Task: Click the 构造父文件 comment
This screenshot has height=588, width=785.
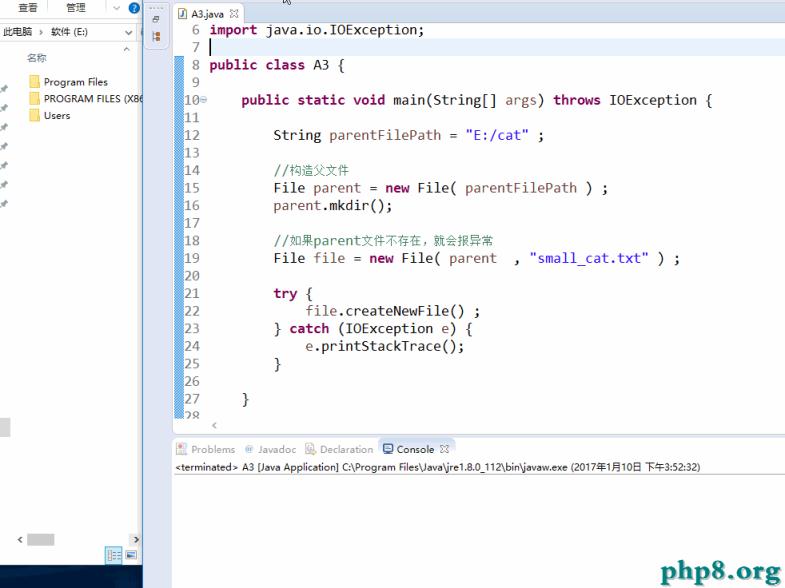Action: (x=311, y=171)
